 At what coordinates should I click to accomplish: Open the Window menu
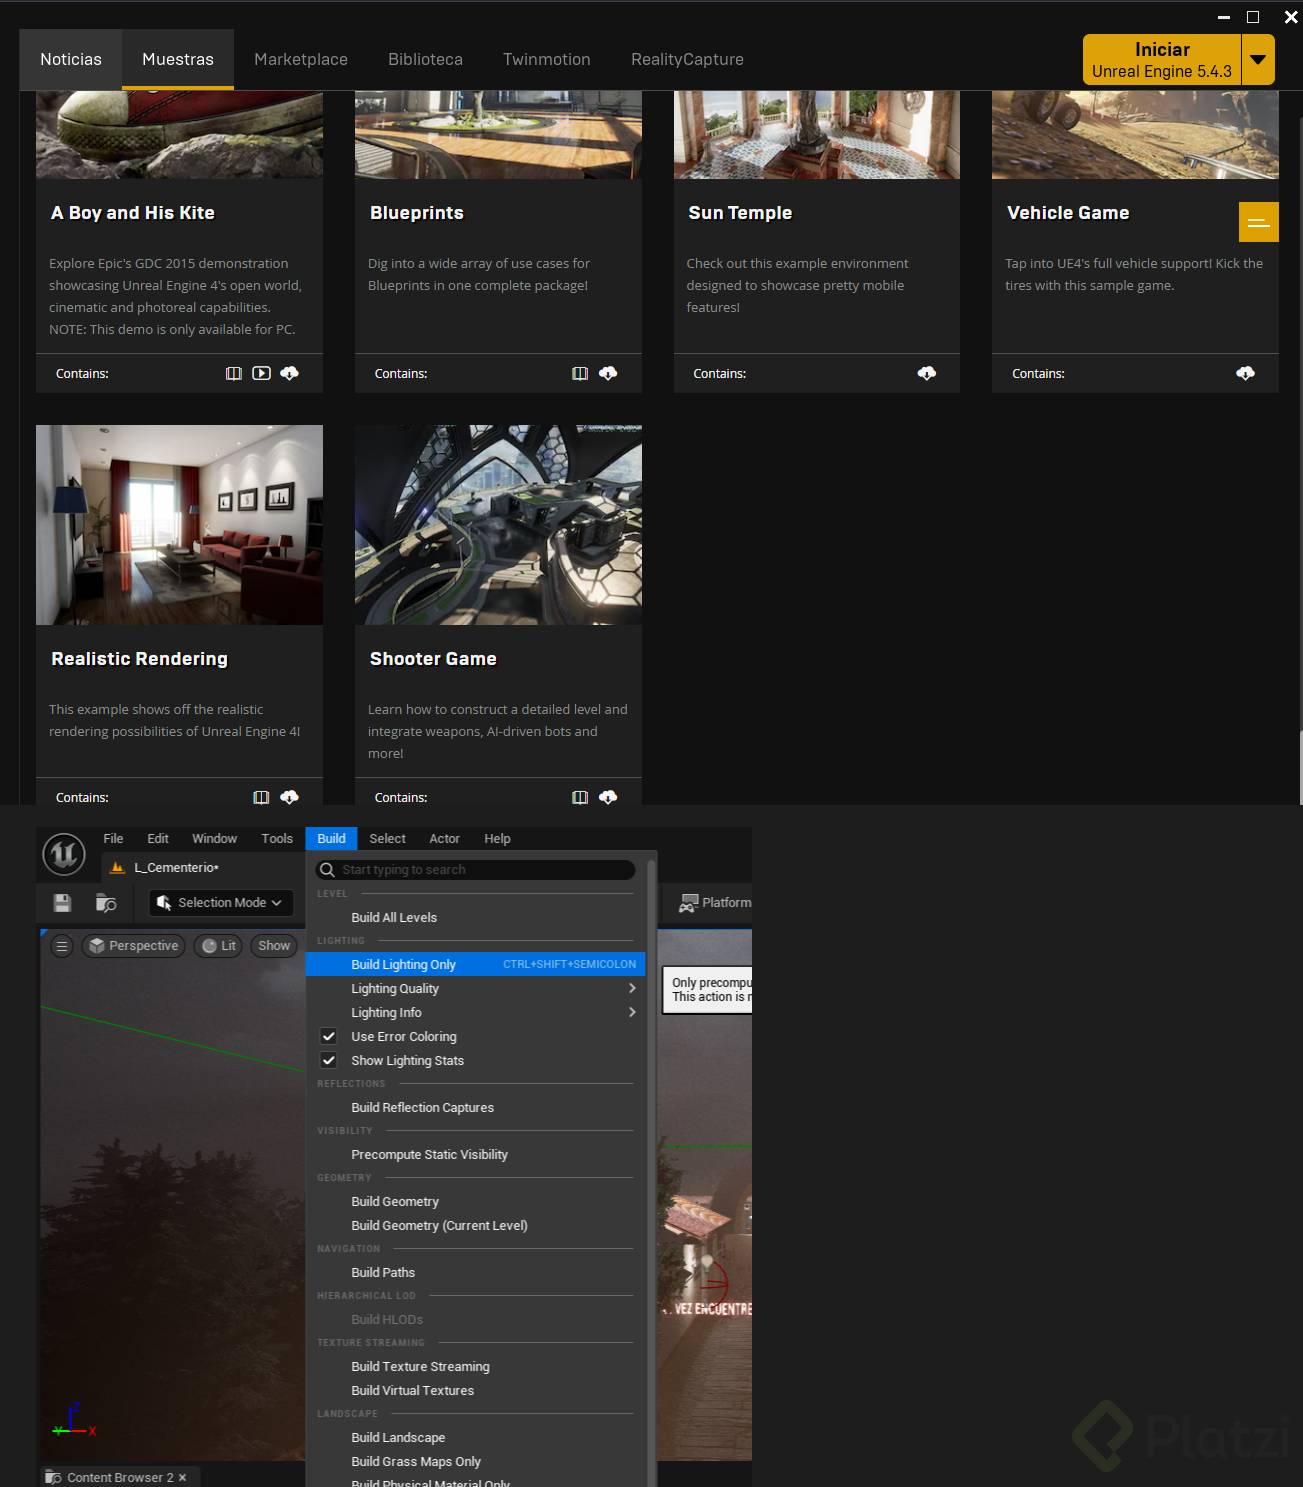click(214, 838)
